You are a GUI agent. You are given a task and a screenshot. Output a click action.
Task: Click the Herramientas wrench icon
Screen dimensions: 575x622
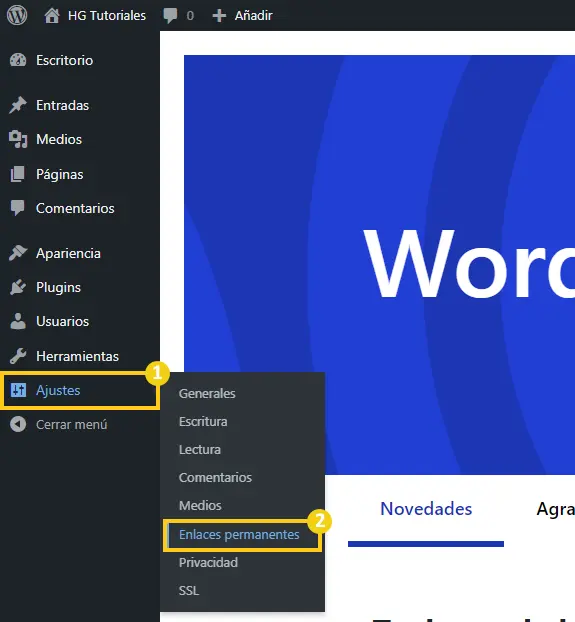tap(18, 356)
